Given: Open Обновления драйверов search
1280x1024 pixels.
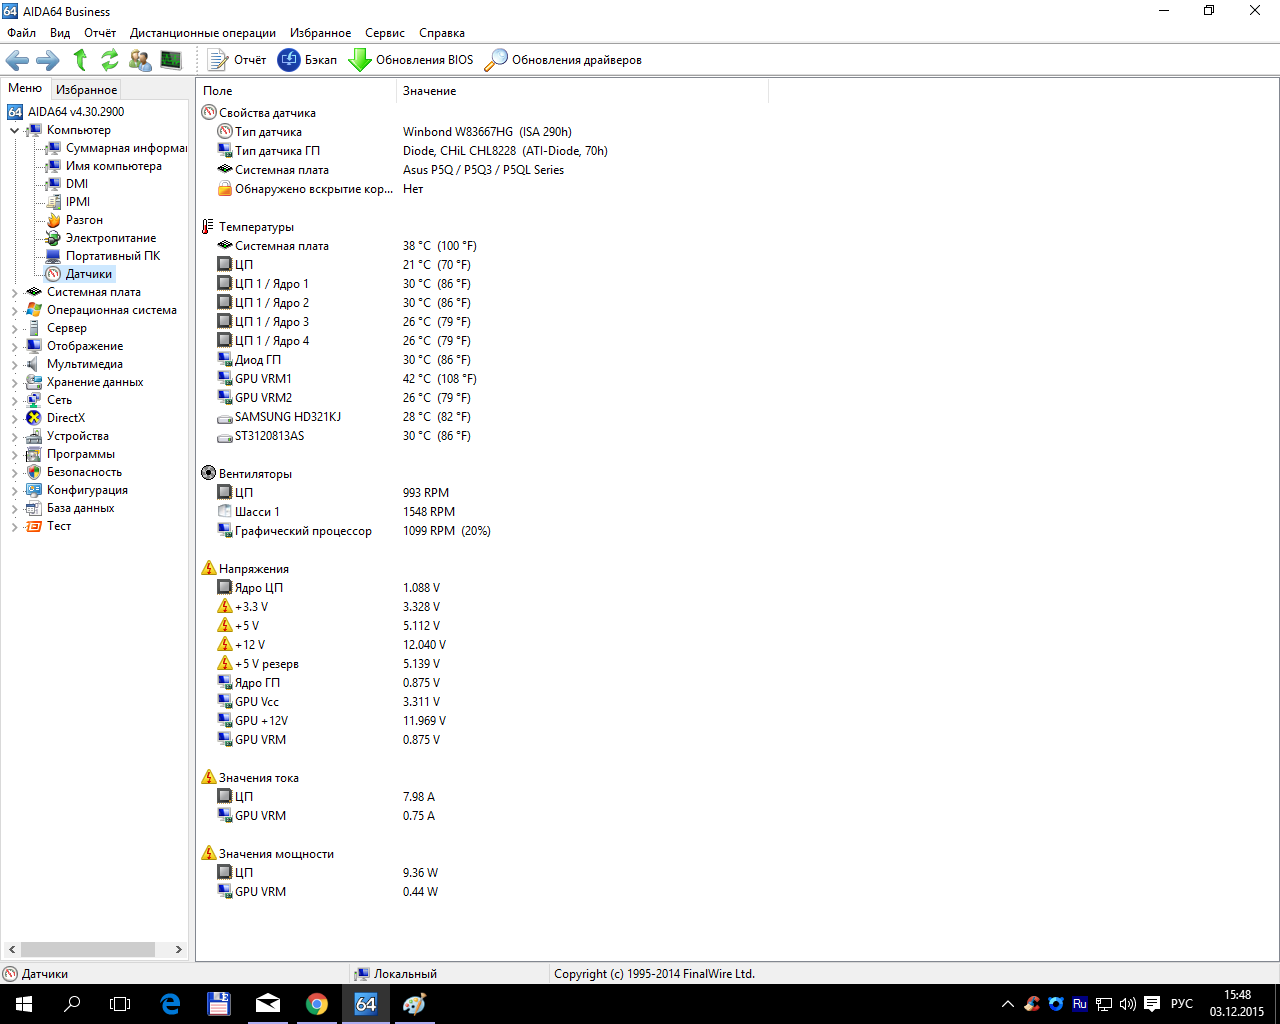Looking at the screenshot, I should tap(563, 60).
